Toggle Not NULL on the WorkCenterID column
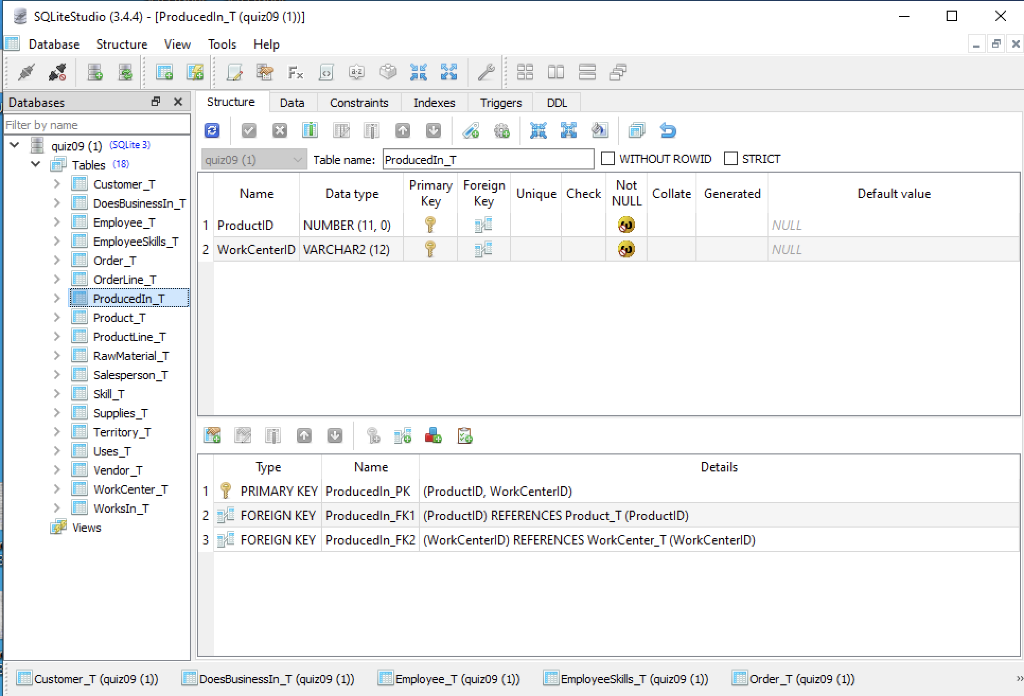The image size is (1024, 696). 626,249
